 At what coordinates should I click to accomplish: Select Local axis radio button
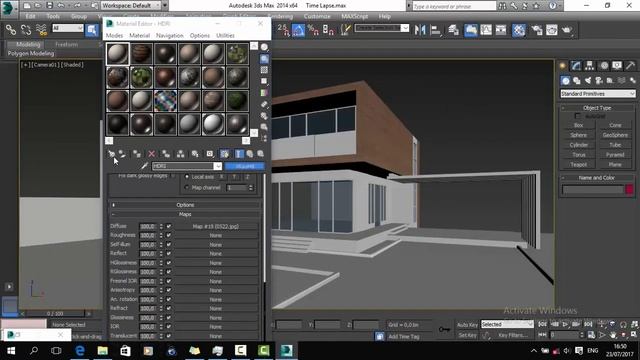pos(187,177)
